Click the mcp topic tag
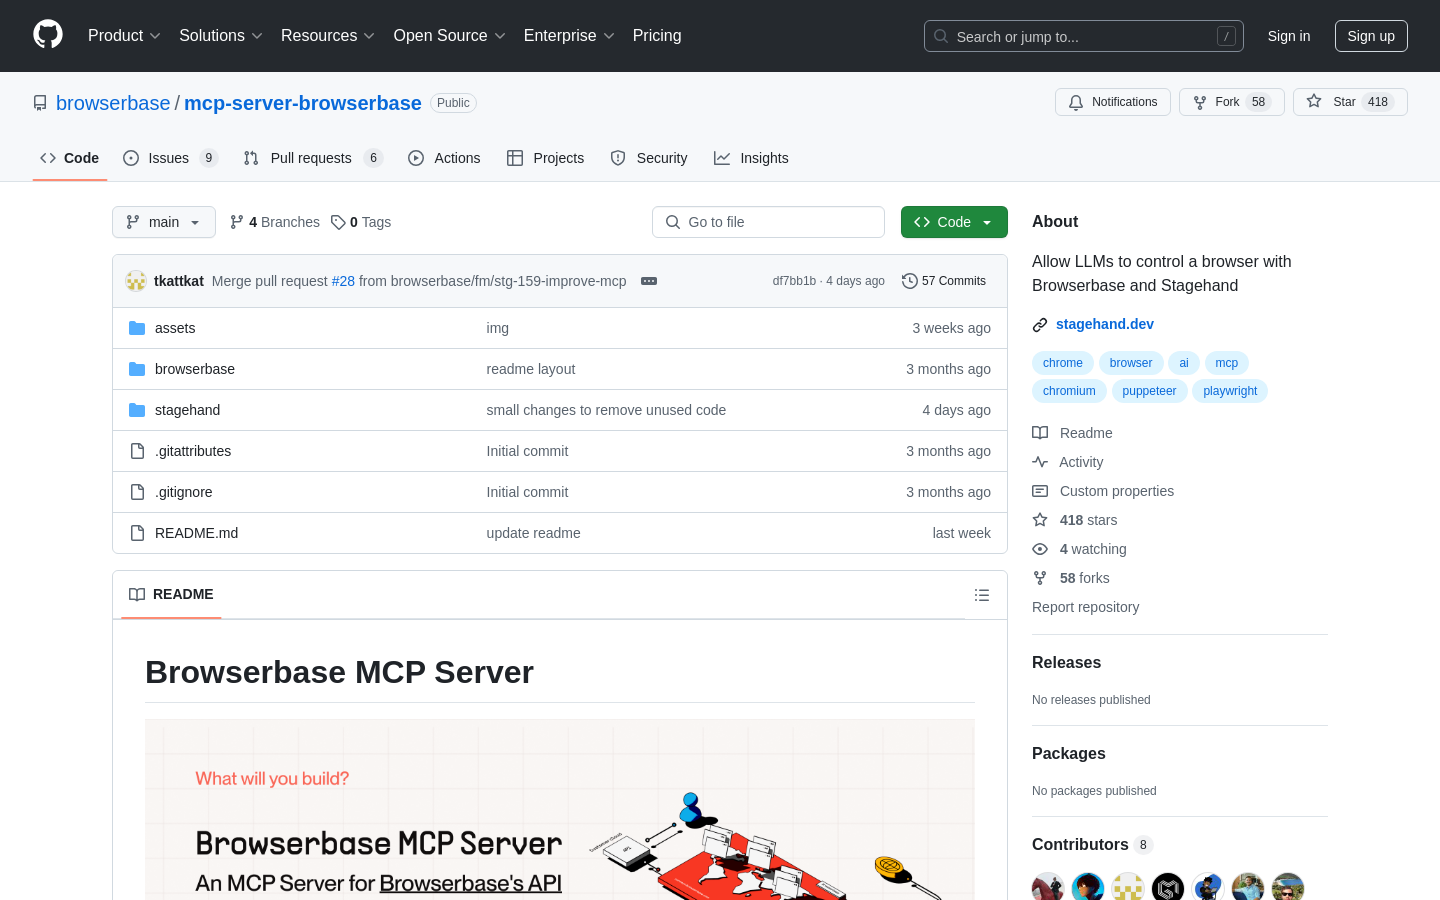The image size is (1440, 900). (1227, 363)
